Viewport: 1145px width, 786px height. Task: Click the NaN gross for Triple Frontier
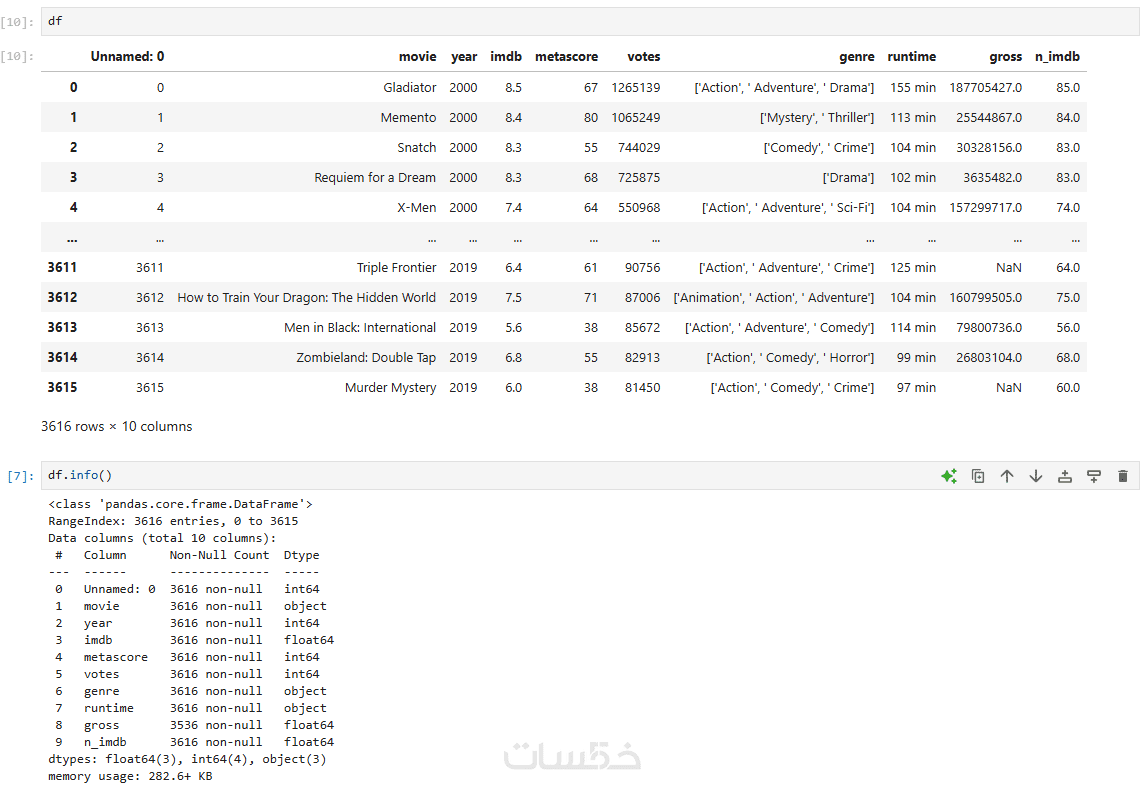tap(1008, 267)
